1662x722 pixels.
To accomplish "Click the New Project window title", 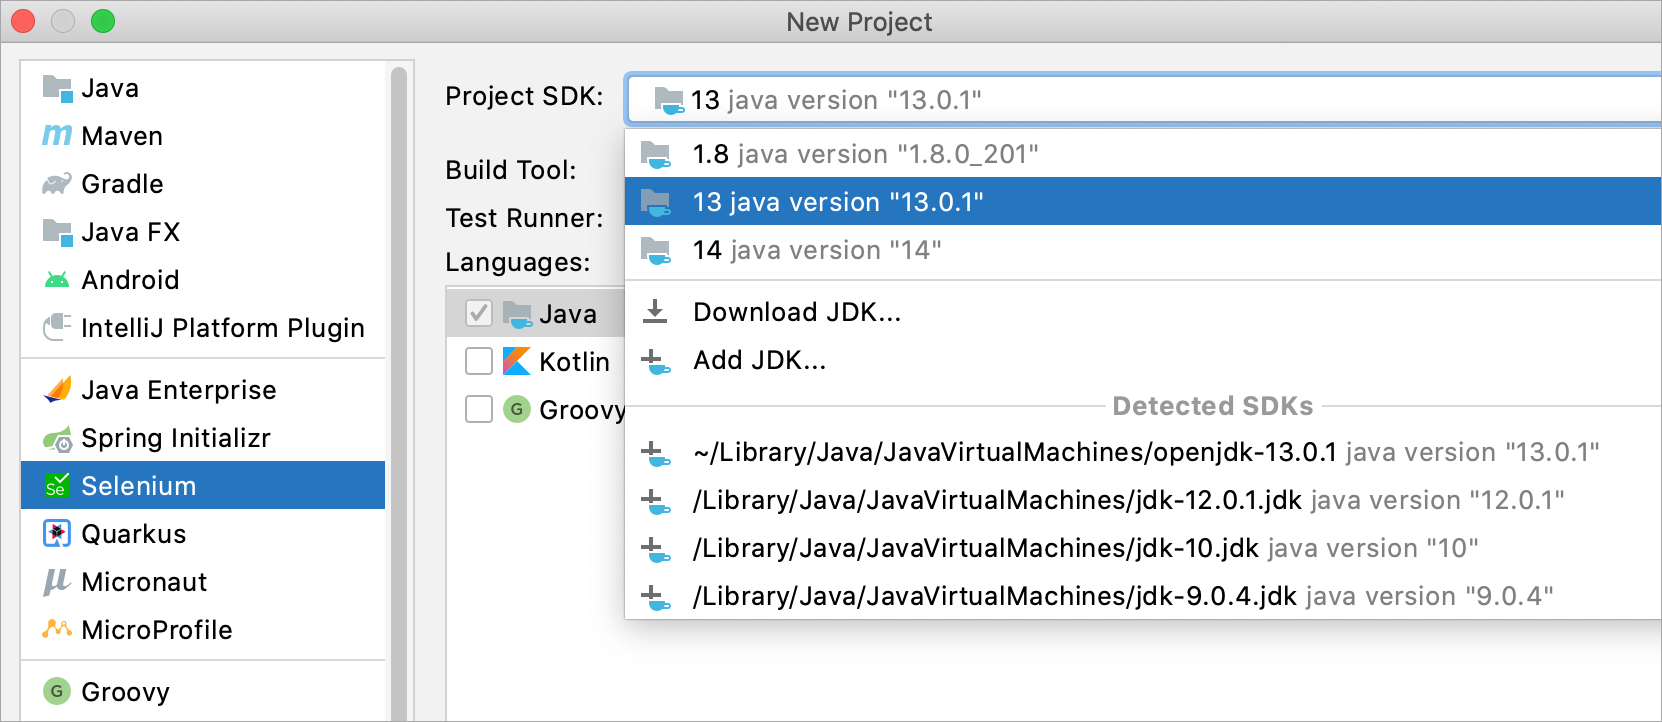I will (x=859, y=22).
